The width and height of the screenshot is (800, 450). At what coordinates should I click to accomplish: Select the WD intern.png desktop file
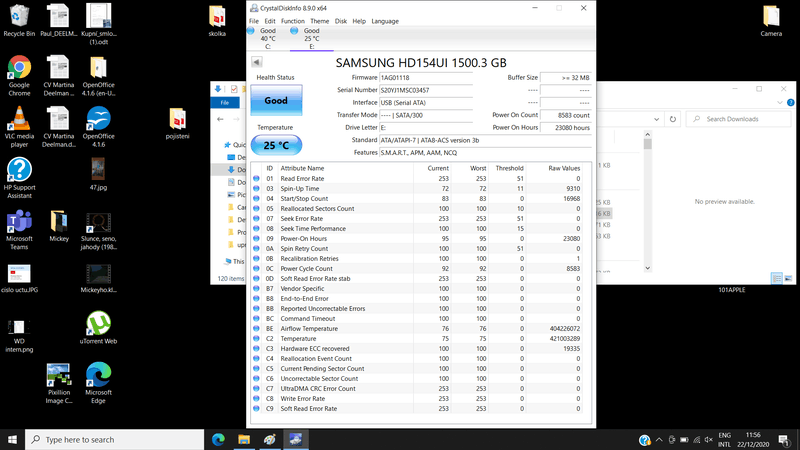click(x=19, y=336)
